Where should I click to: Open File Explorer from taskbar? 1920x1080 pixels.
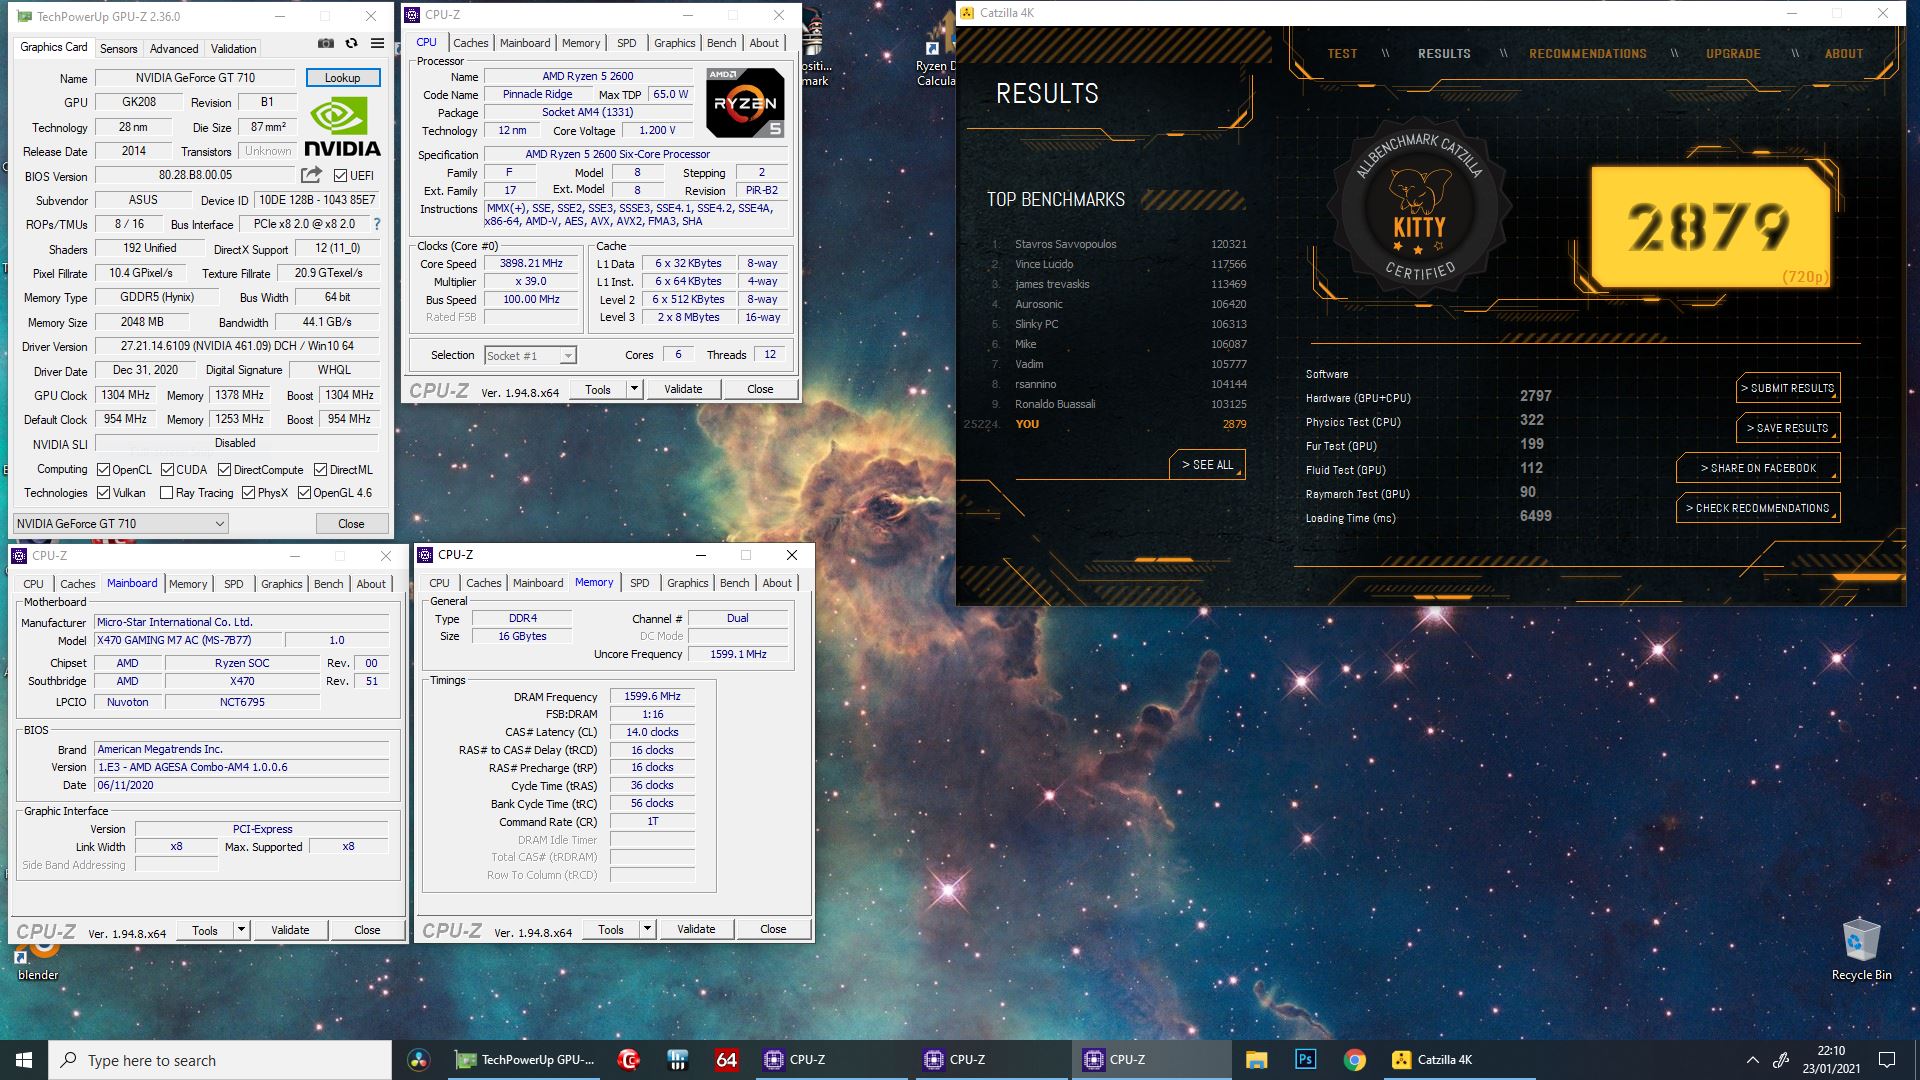point(1257,1060)
